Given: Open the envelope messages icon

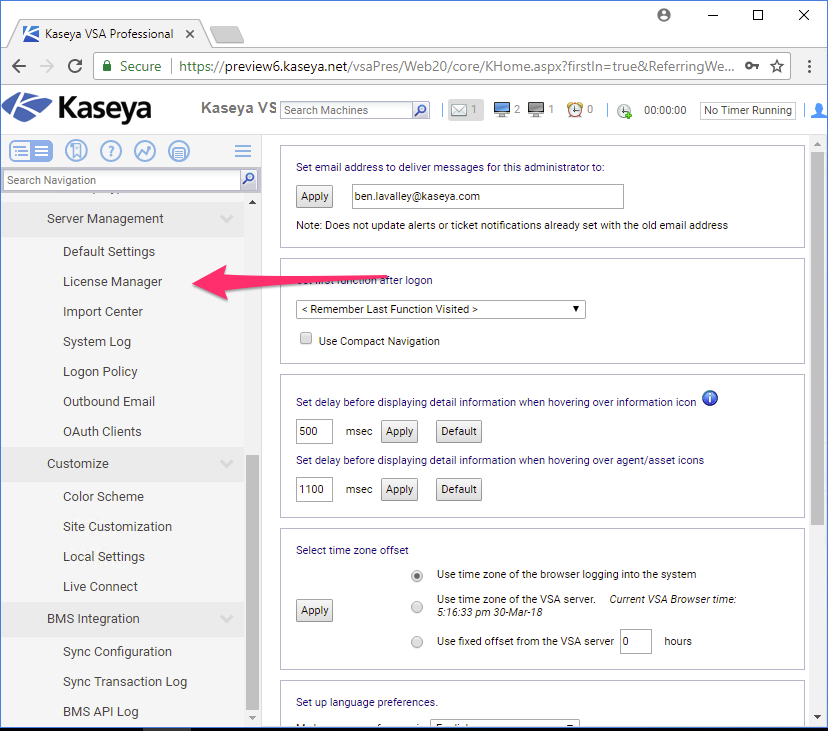Looking at the screenshot, I should coord(459,110).
